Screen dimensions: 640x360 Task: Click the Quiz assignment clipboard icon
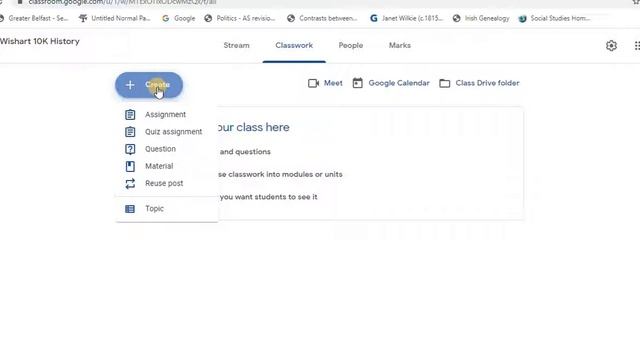point(130,132)
